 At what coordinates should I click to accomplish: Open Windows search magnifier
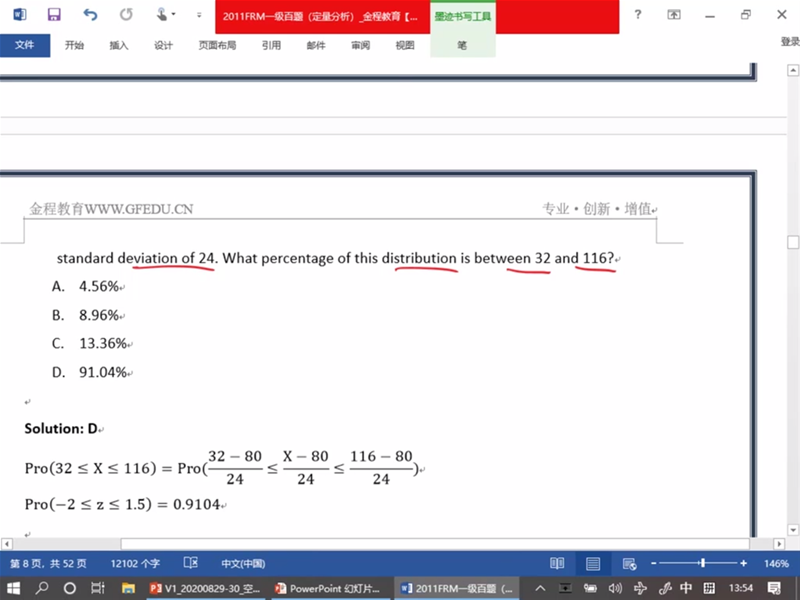[42, 588]
